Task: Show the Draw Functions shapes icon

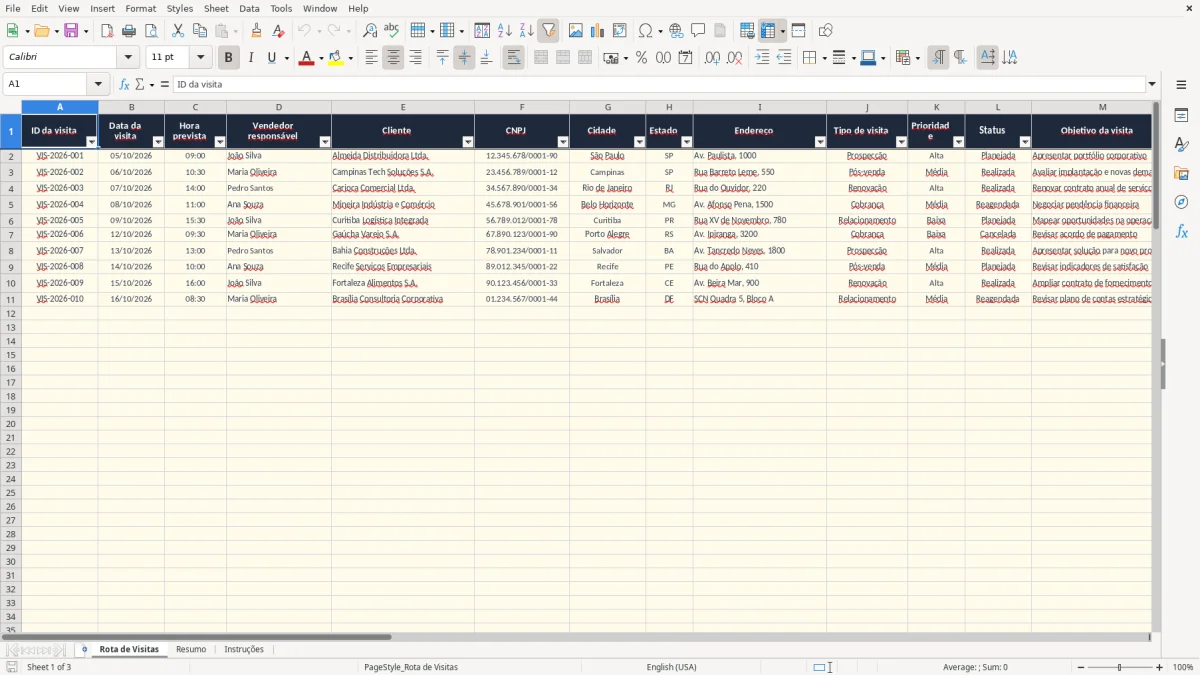Action: (x=825, y=31)
